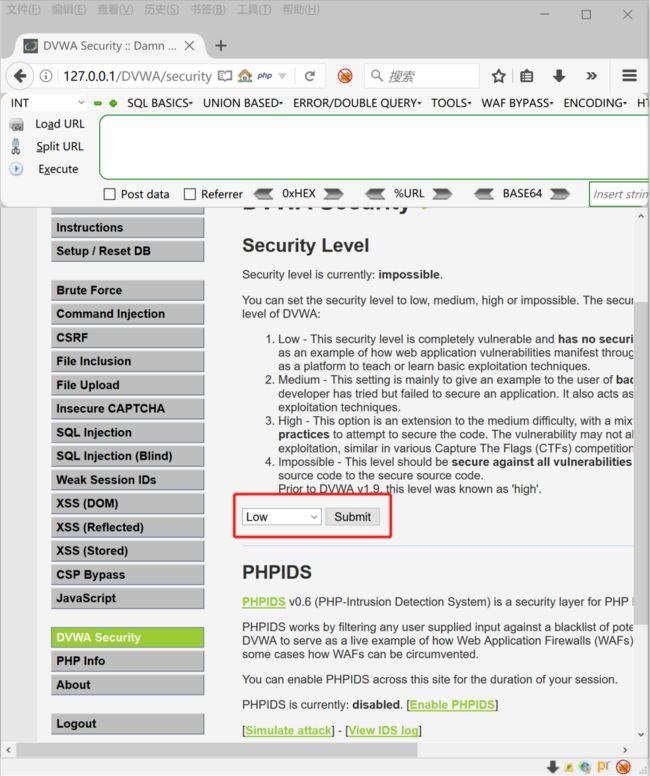The image size is (650, 776).
Task: Click the vertical scrollbar down arrow
Action: pos(641,734)
